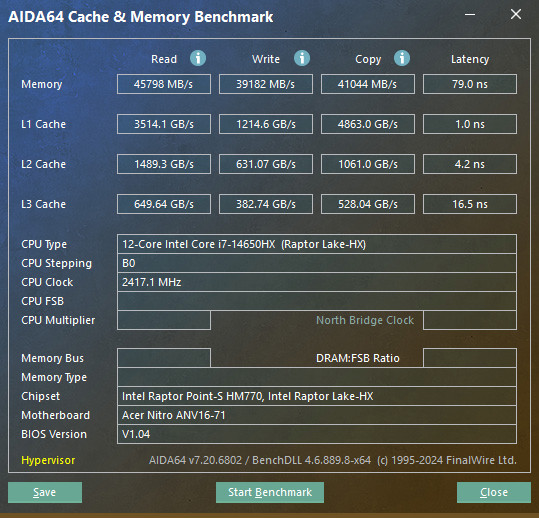
Task: Click the yellow Hypervisor label
Action: point(48,460)
